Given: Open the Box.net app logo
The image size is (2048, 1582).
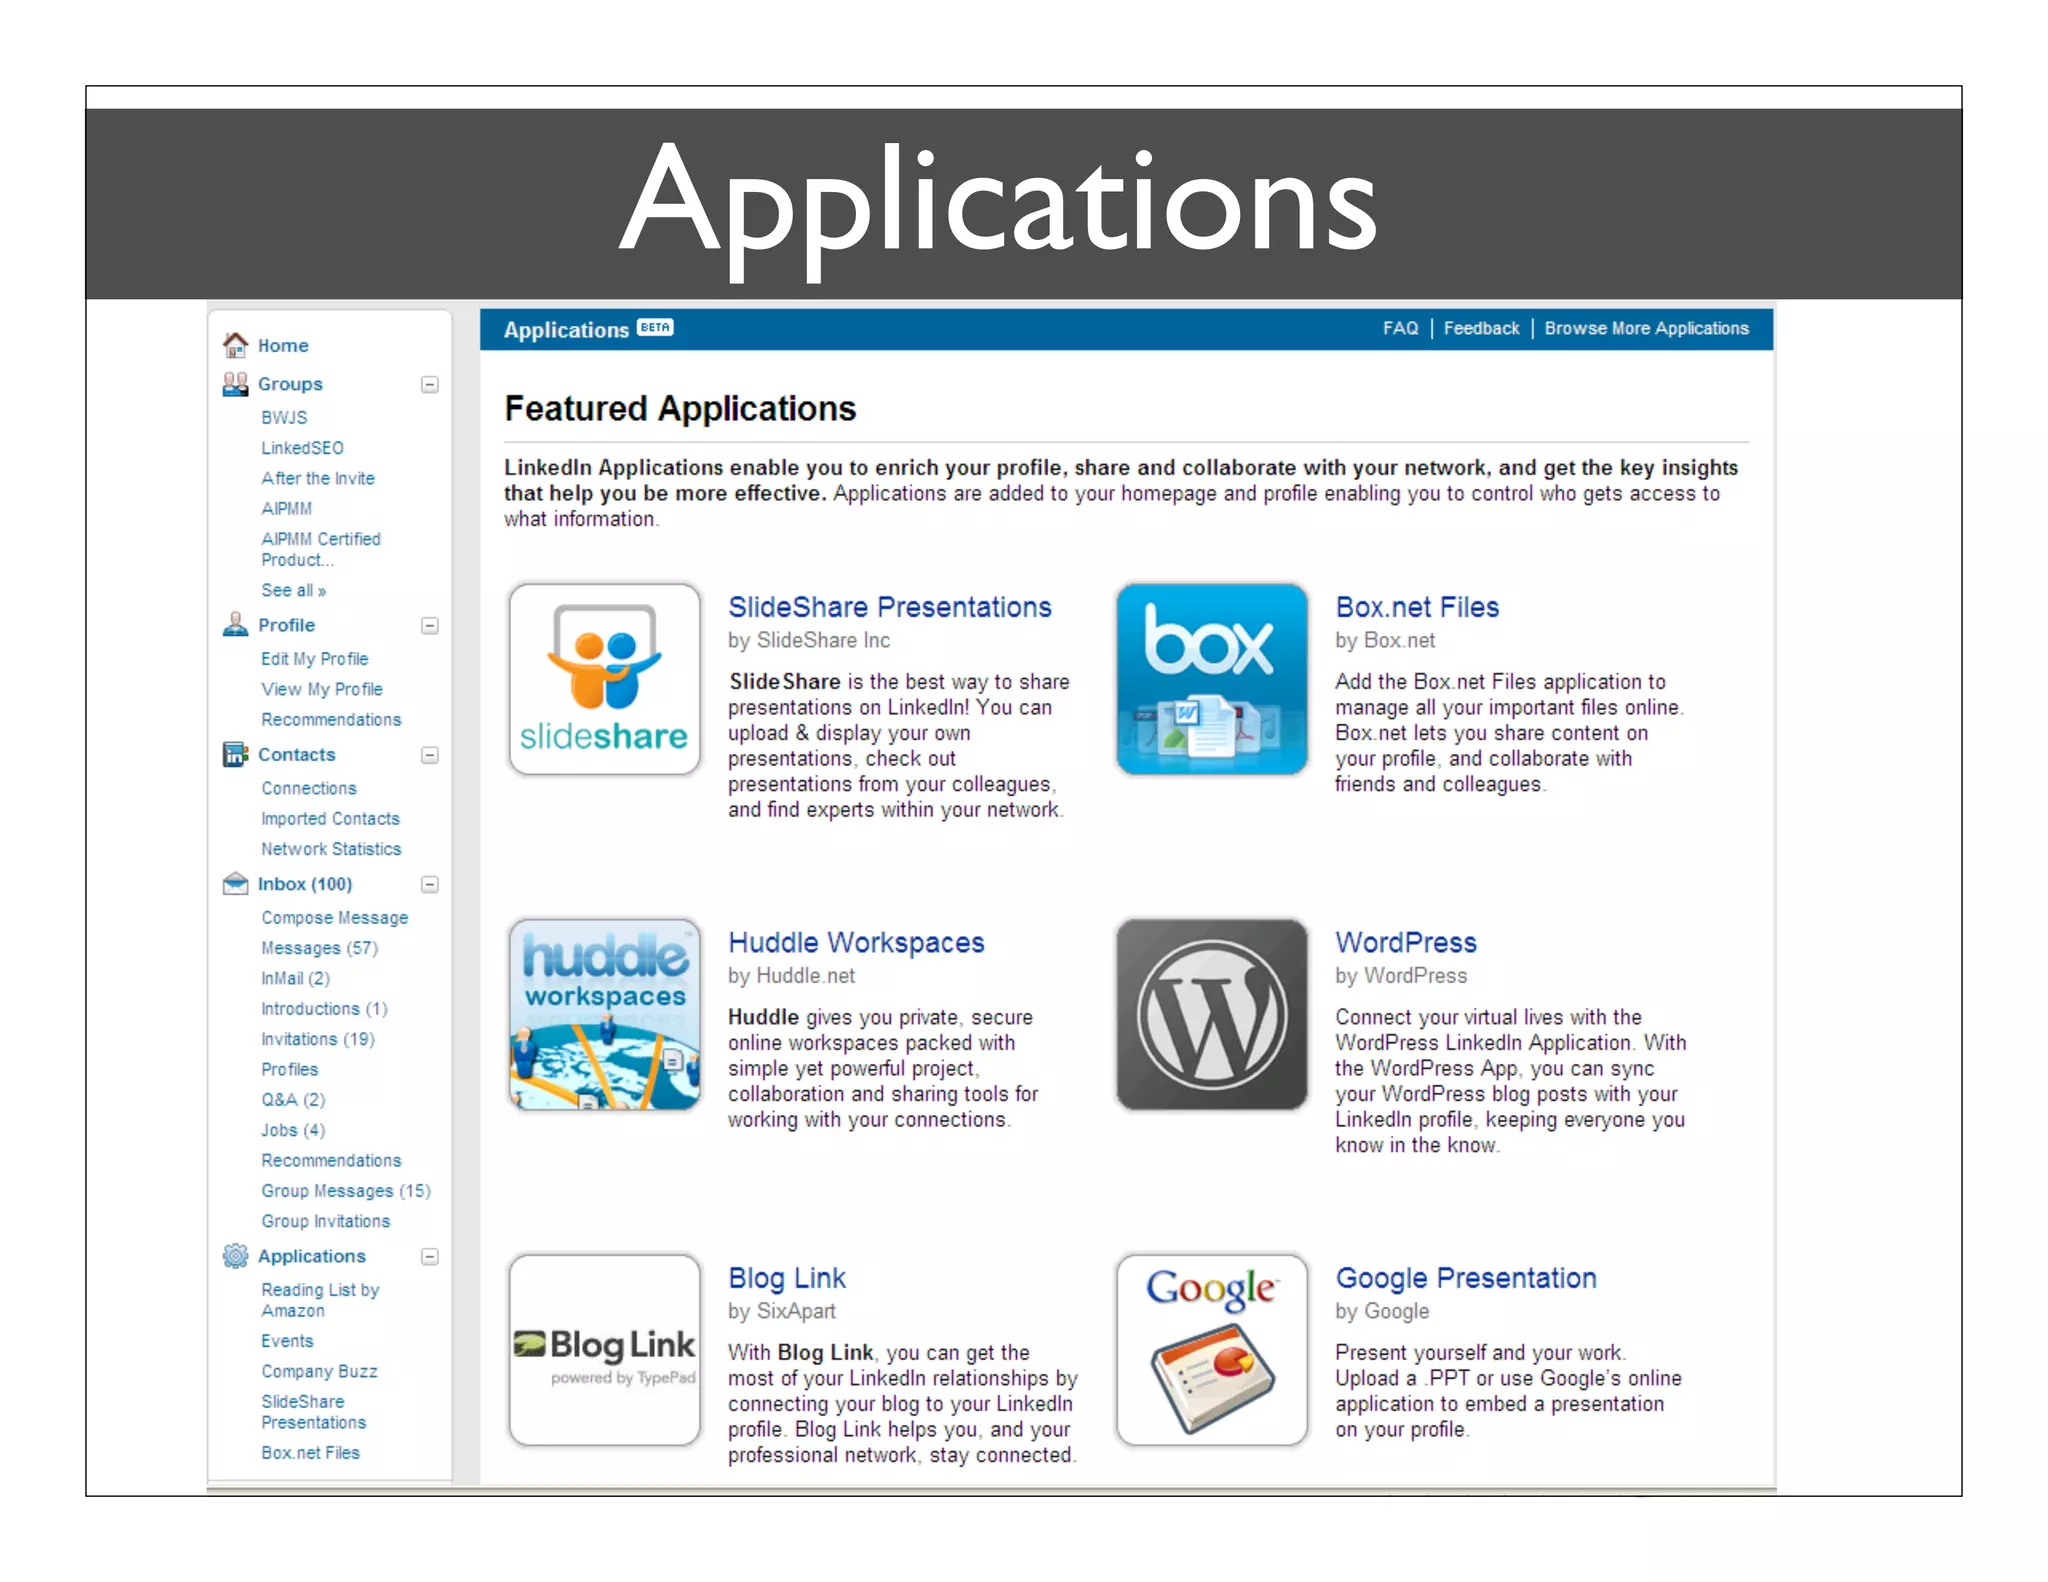Looking at the screenshot, I should click(x=1212, y=680).
